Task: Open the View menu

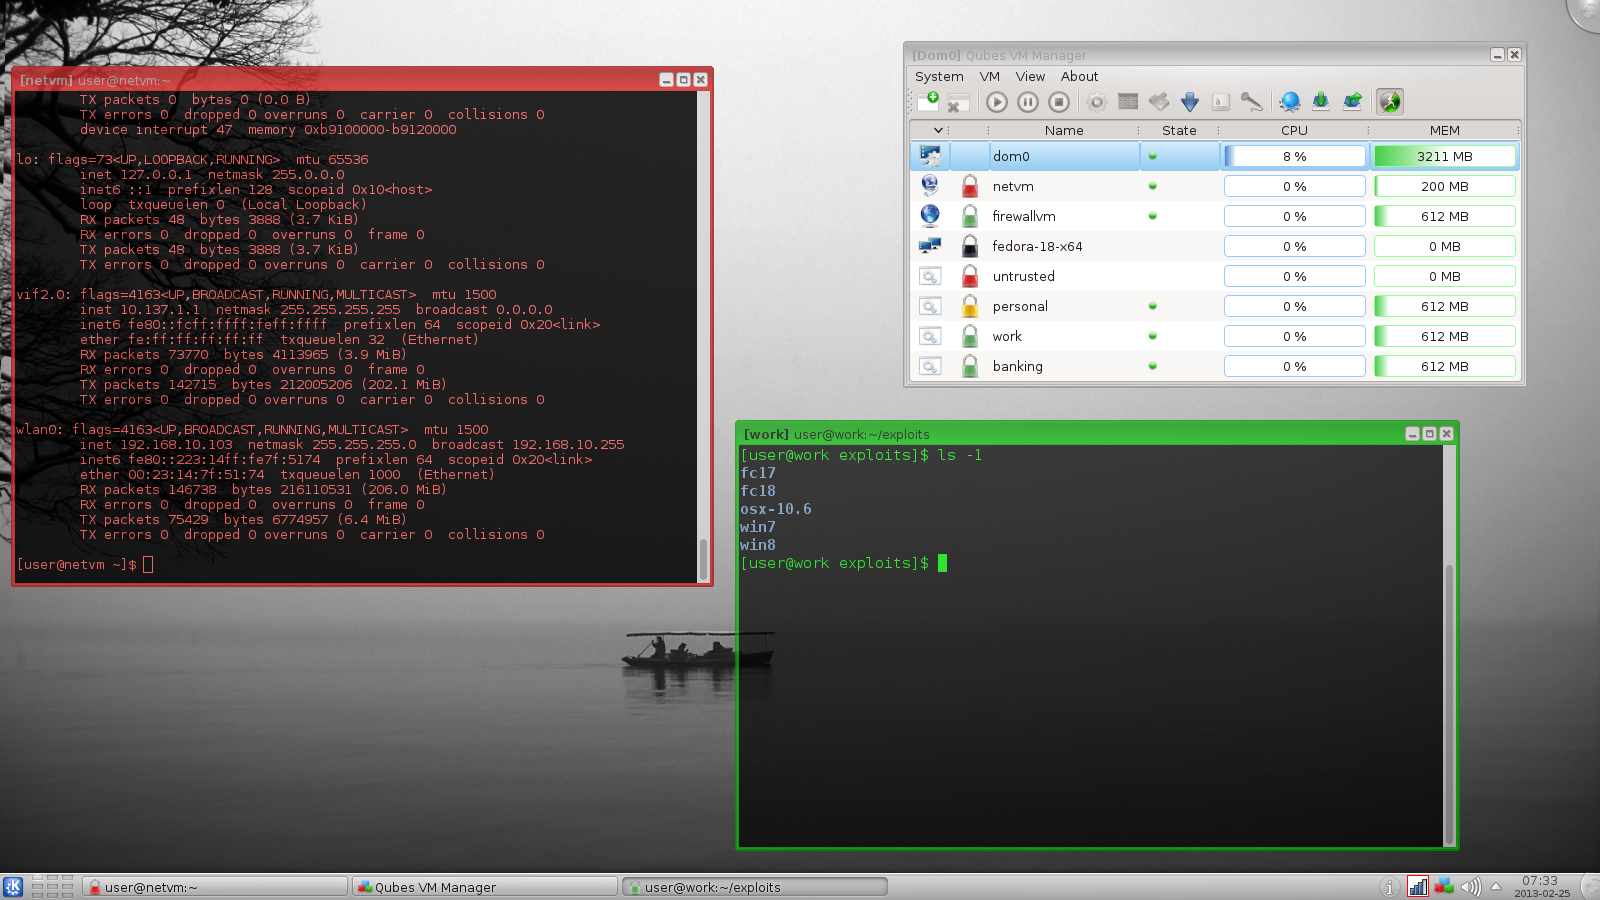Action: [x=1030, y=76]
